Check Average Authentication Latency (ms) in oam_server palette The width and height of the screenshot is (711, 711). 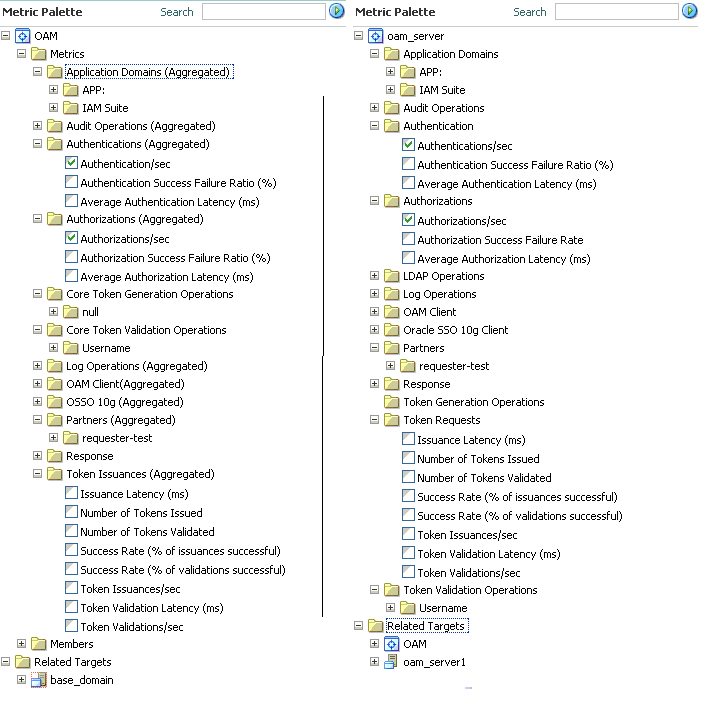tap(408, 183)
